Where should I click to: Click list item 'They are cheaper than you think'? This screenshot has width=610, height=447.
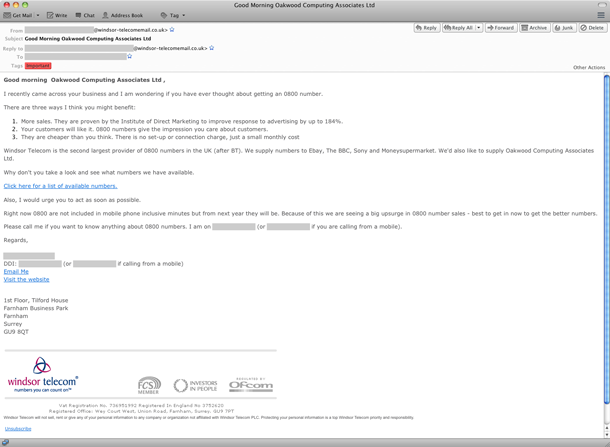160,137
